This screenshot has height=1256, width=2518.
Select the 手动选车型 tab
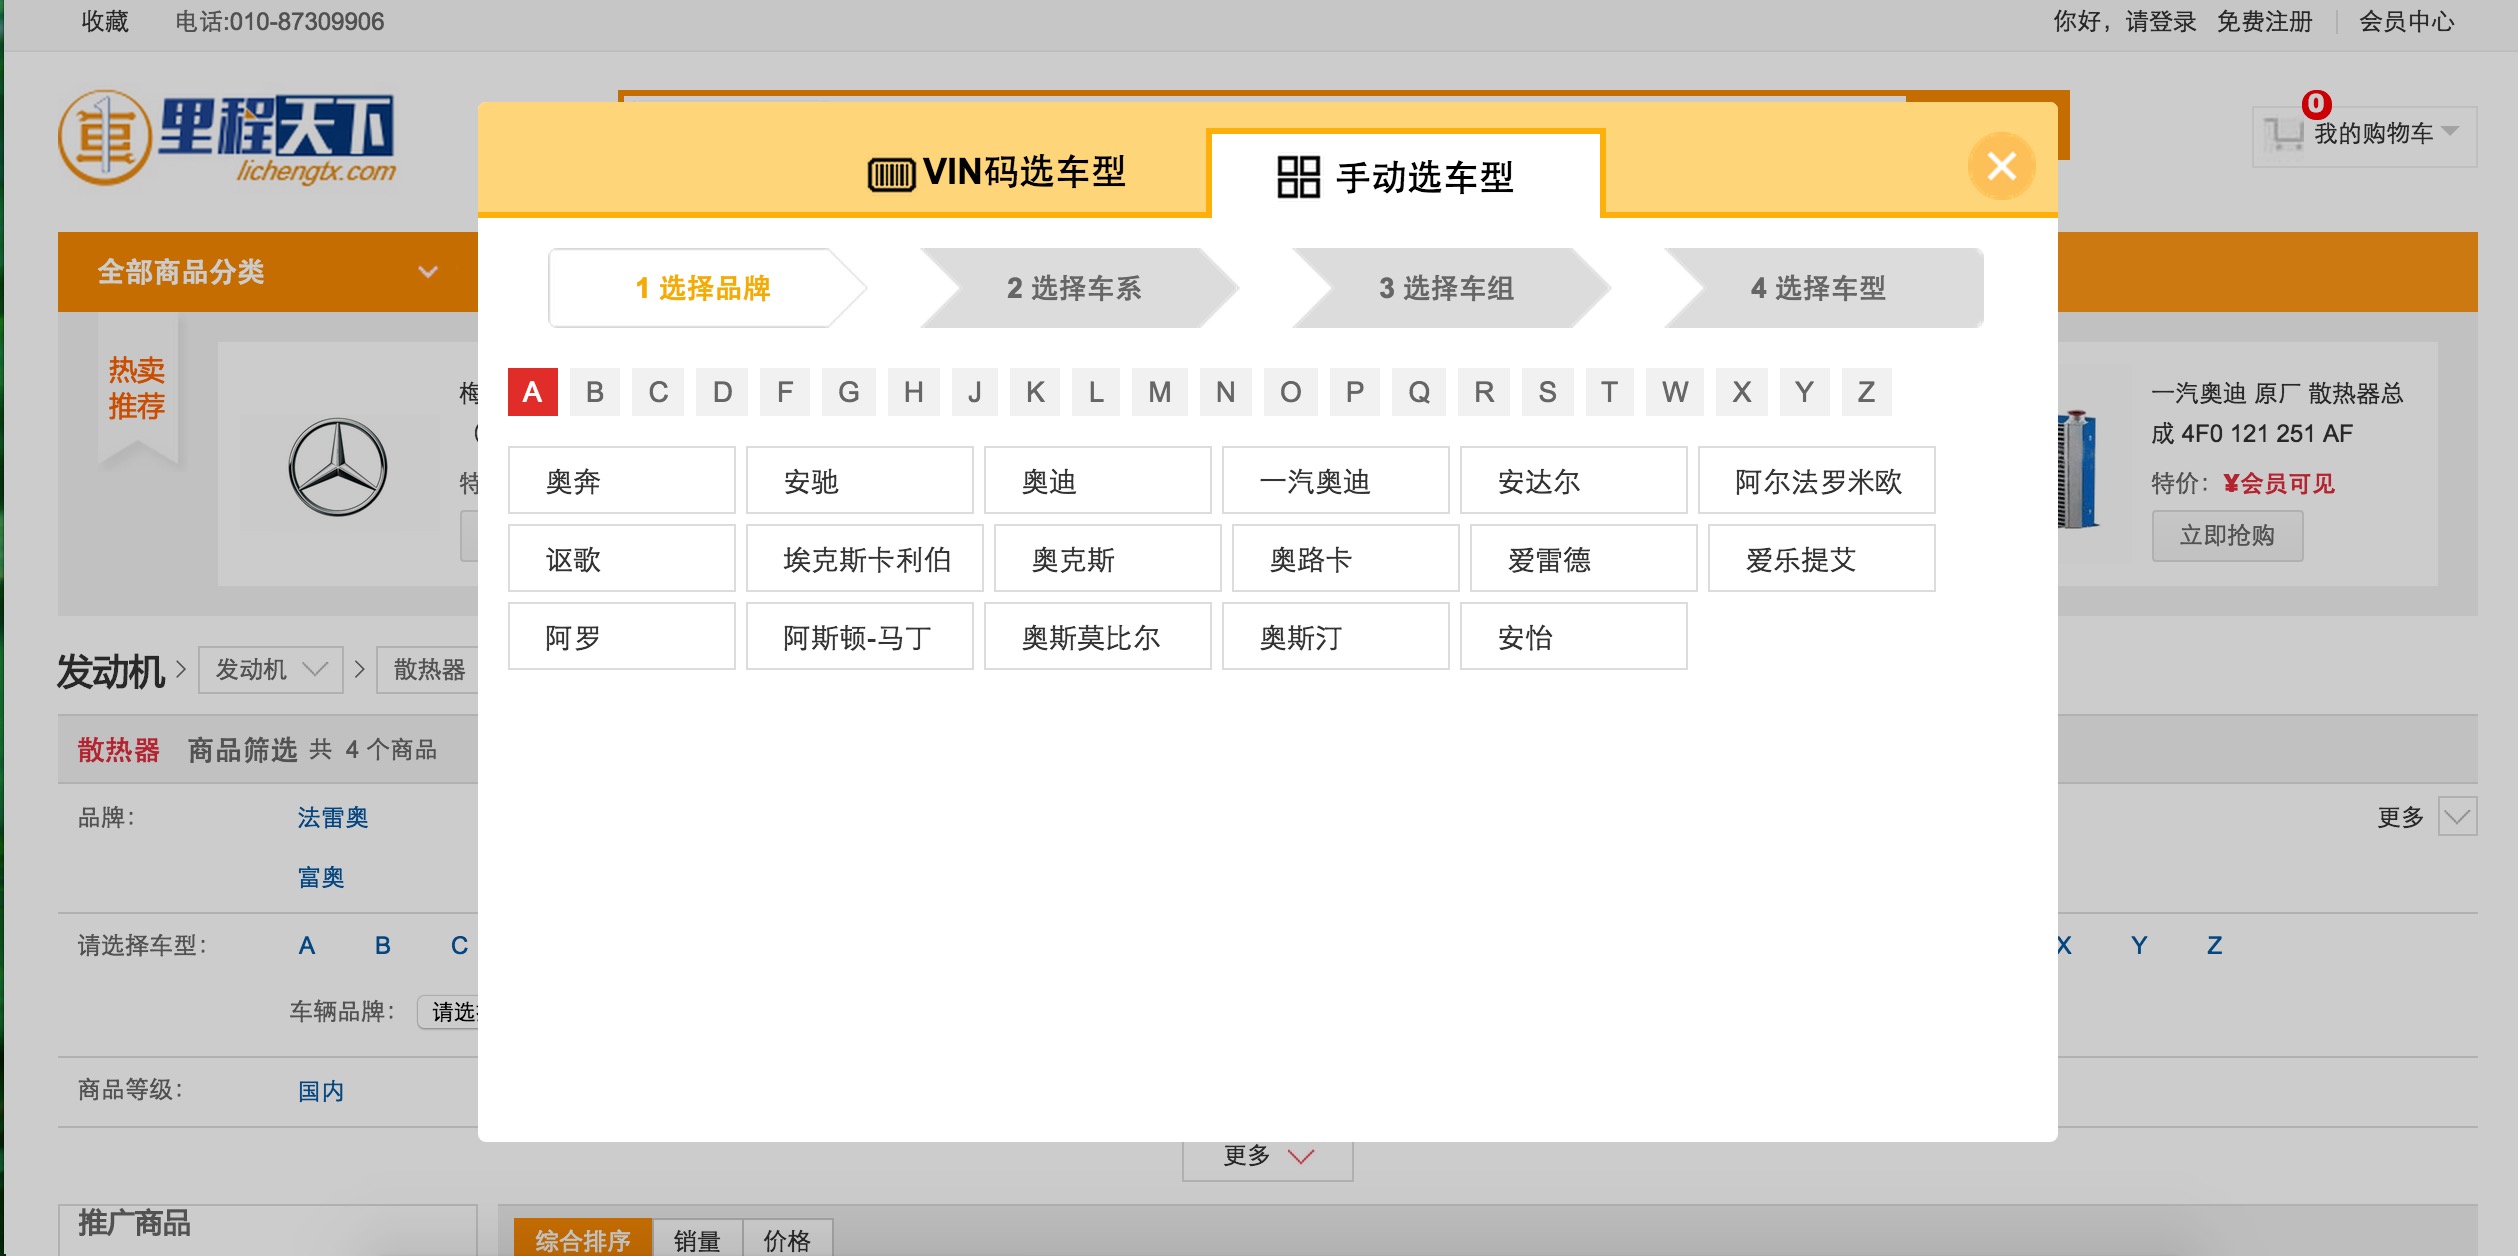coord(1405,175)
